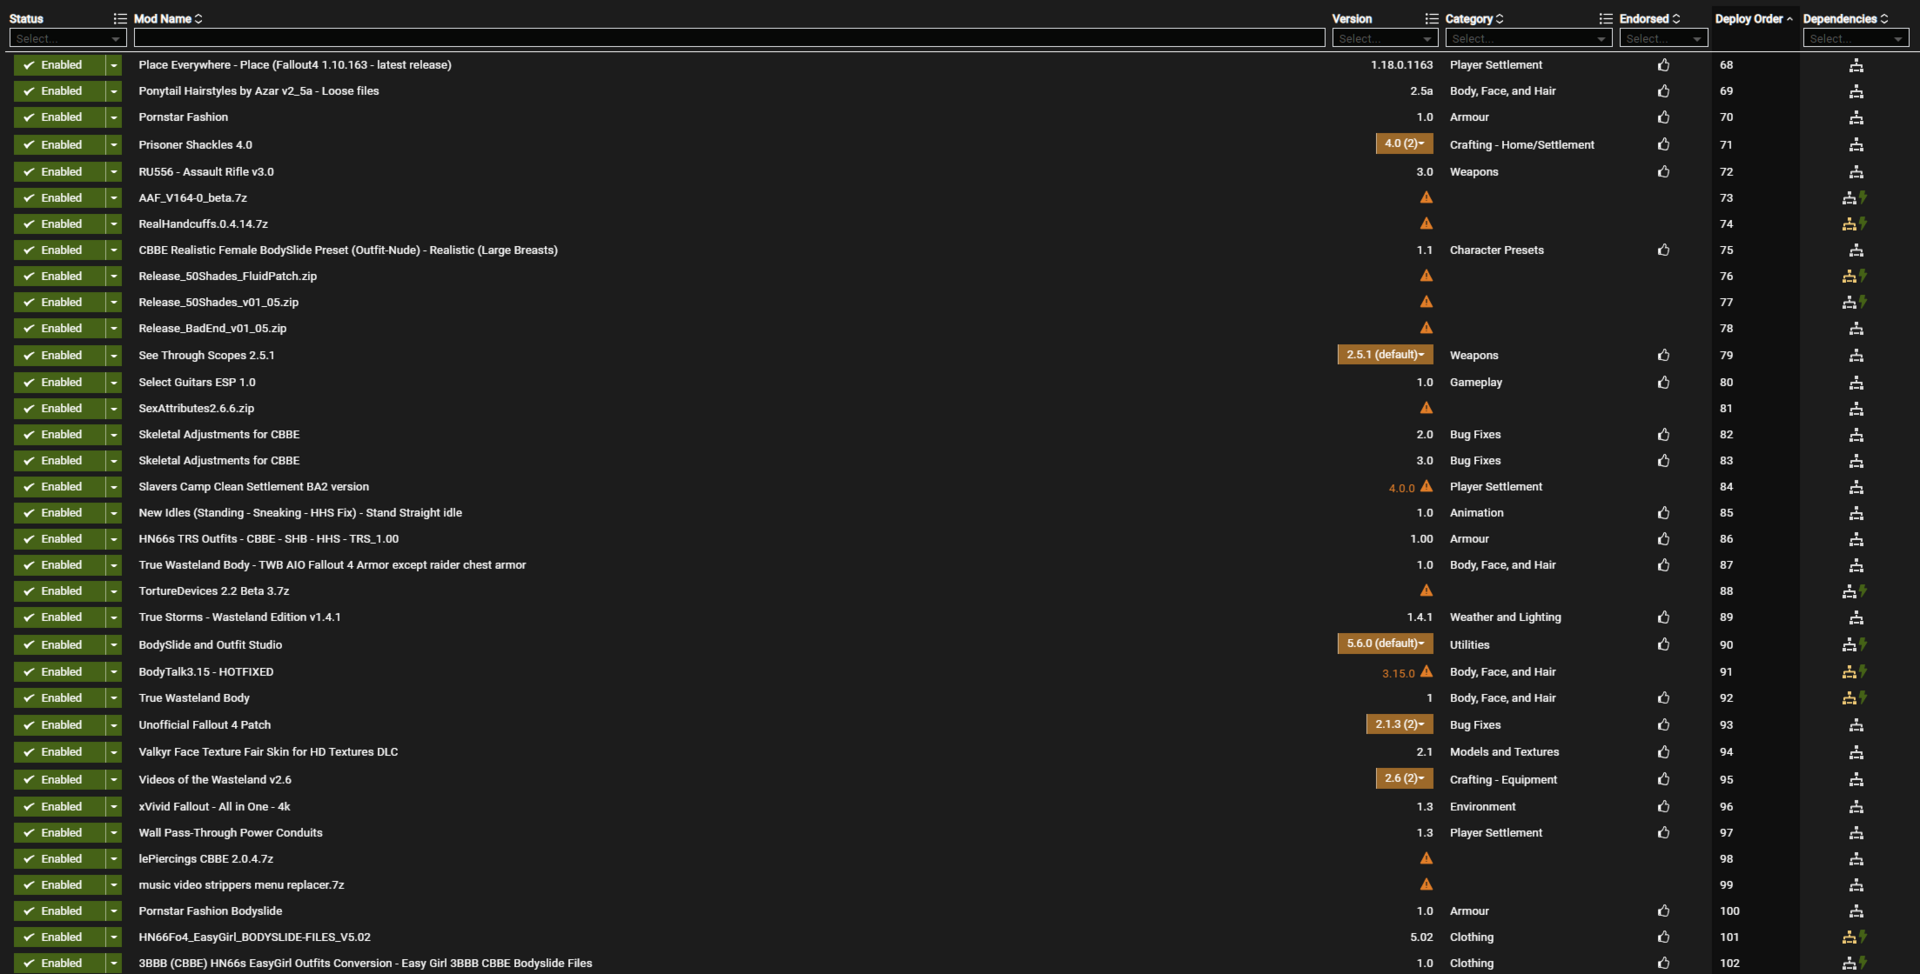Select 'music video strippers menu replacer.7z' row name
The width and height of the screenshot is (1920, 974).
[241, 885]
